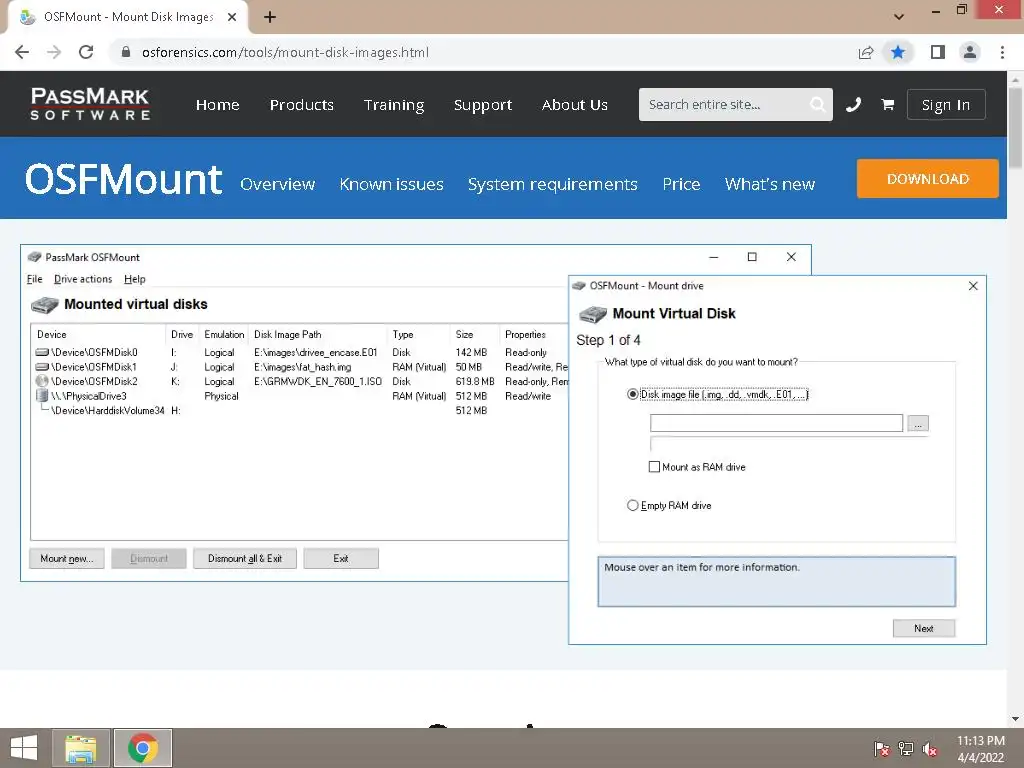Go to the What's new tab
Screen dimensions: 1024x768
pyautogui.click(x=770, y=184)
